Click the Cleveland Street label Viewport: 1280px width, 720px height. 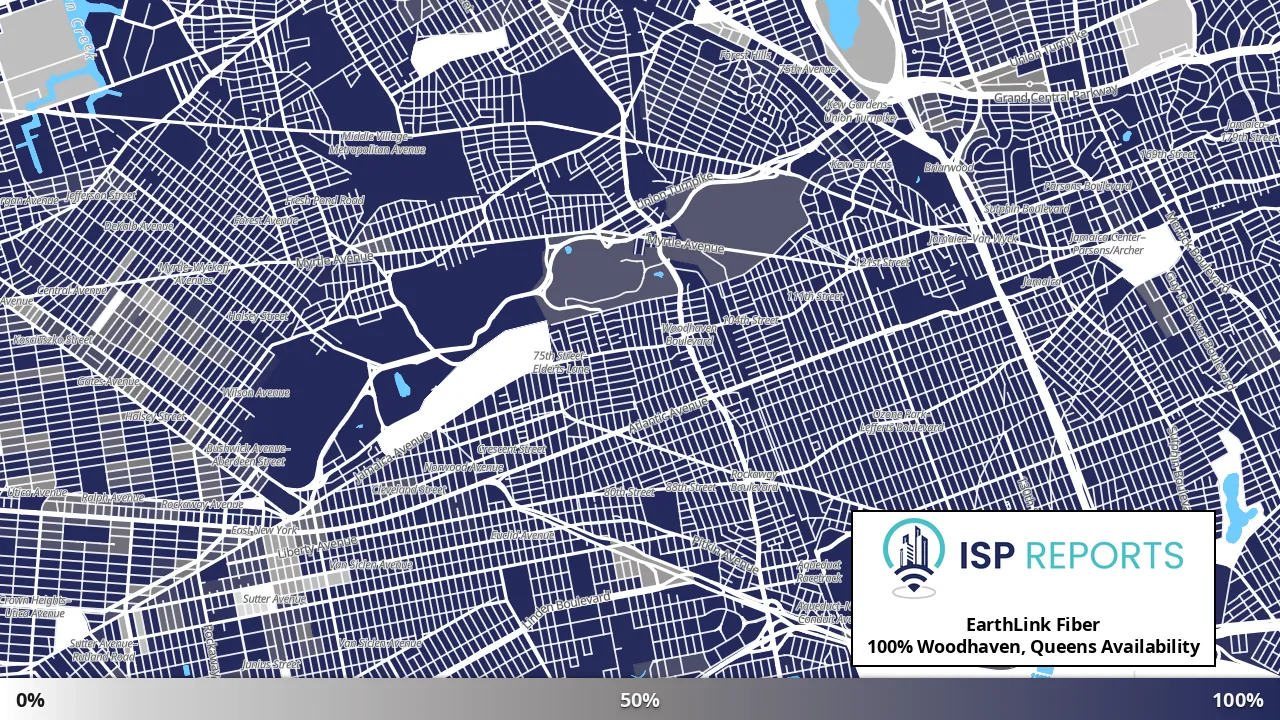[408, 490]
